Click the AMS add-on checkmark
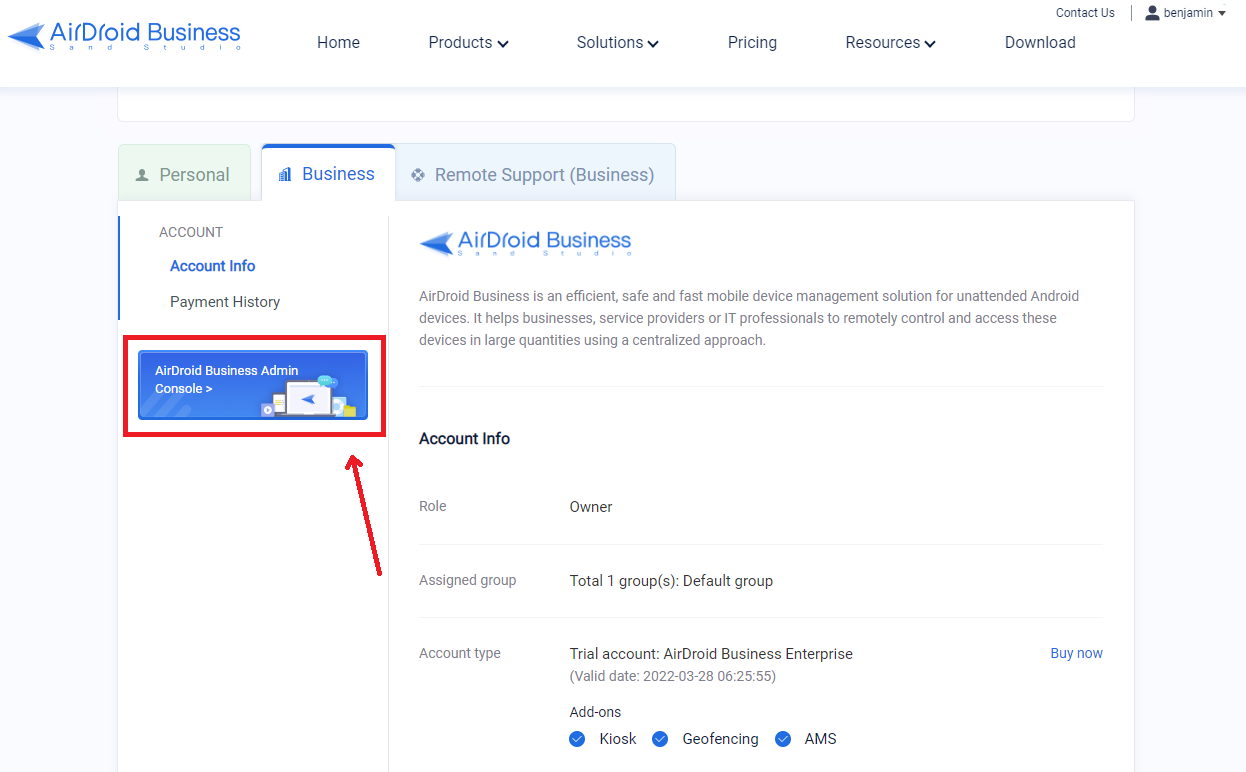The height and width of the screenshot is (772, 1246). (x=783, y=739)
